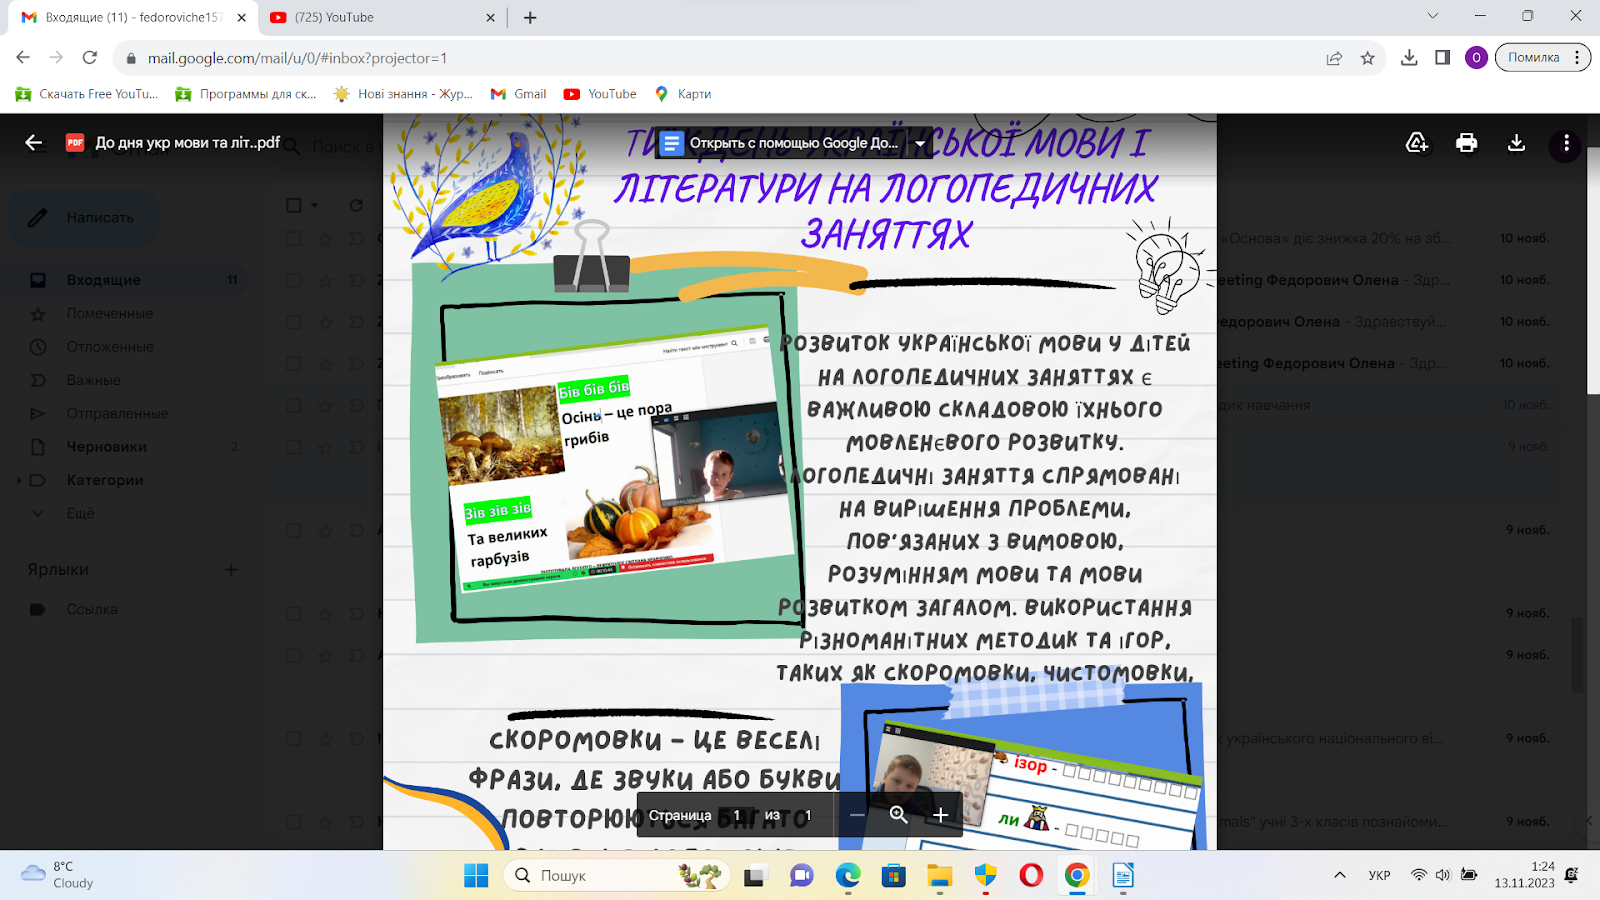Click the address bar URL

click(x=297, y=58)
